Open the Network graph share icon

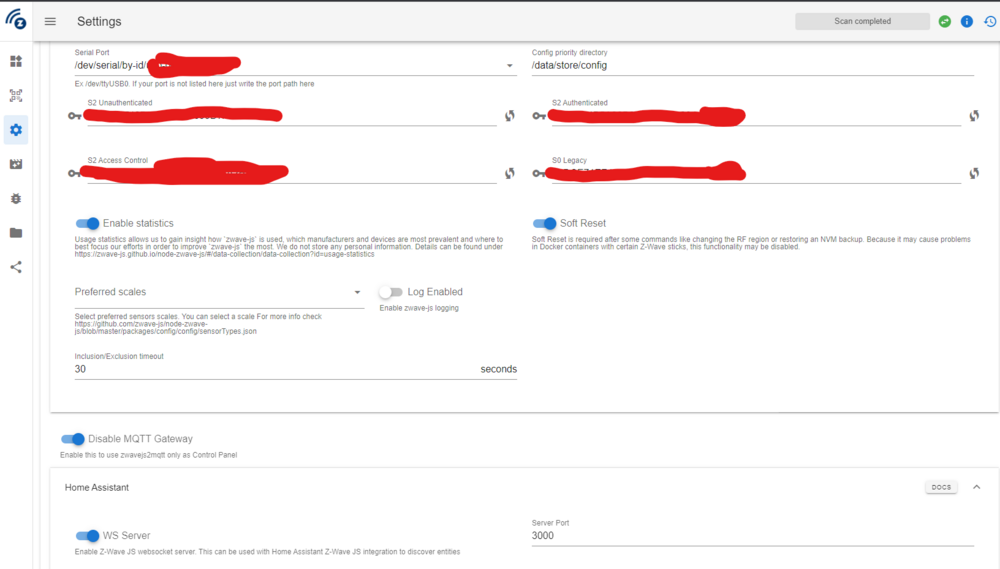pyautogui.click(x=16, y=267)
